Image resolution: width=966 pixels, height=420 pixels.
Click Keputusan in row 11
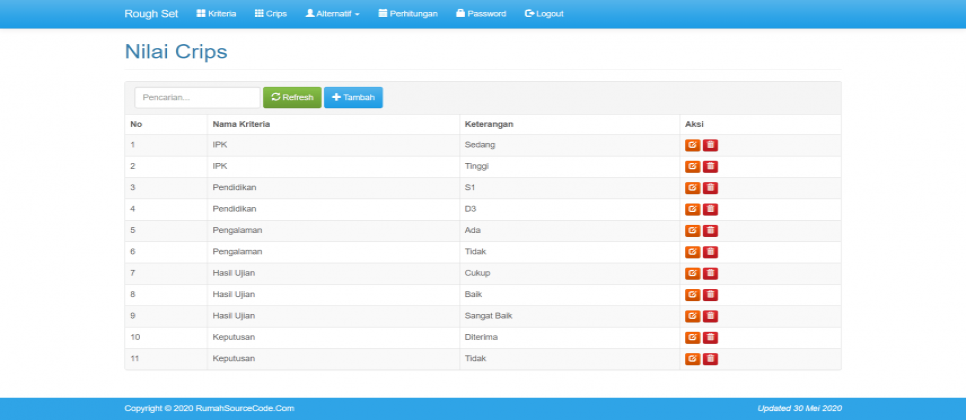[233, 359]
